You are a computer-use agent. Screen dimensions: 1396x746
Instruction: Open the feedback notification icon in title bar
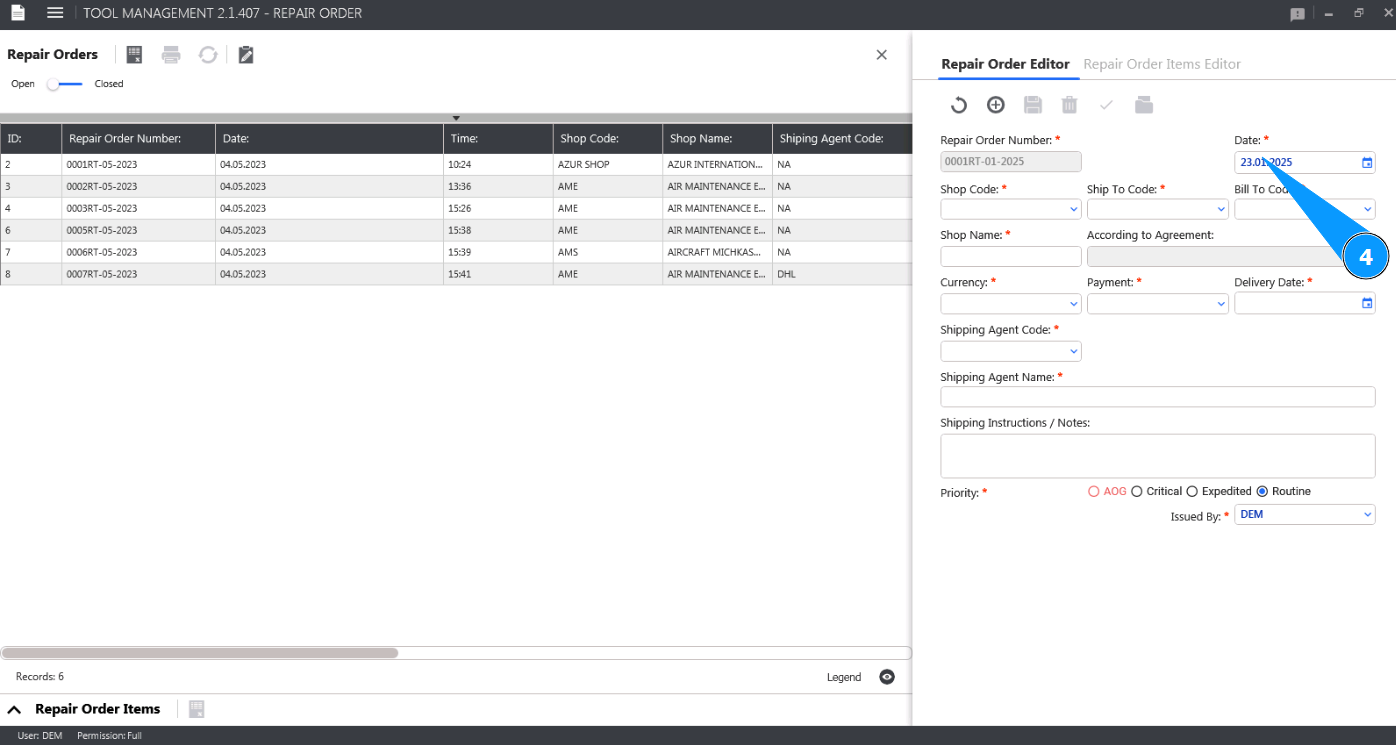[1297, 14]
